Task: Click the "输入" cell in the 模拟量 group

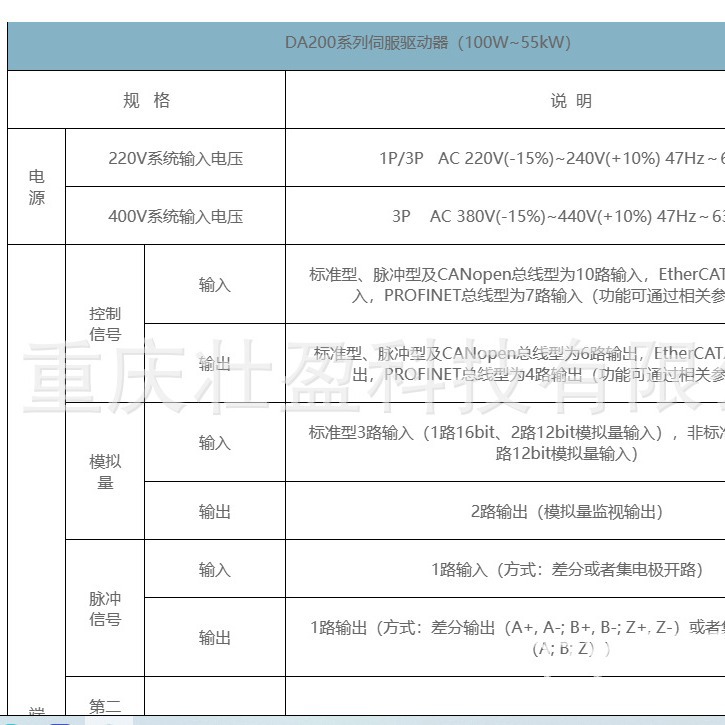Action: point(215,442)
